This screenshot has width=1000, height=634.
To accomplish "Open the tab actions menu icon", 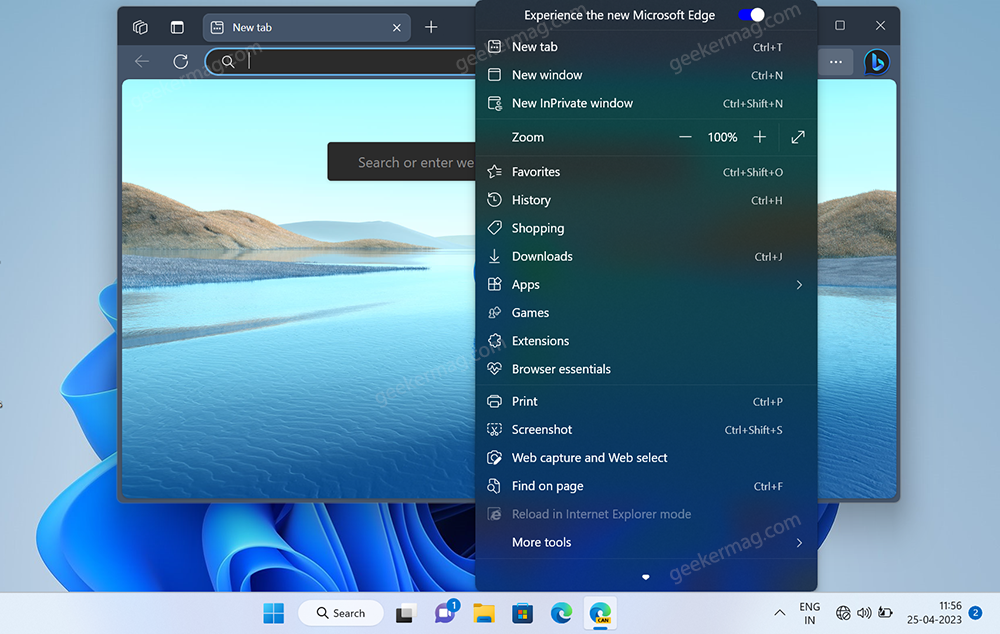I will pyautogui.click(x=177, y=27).
